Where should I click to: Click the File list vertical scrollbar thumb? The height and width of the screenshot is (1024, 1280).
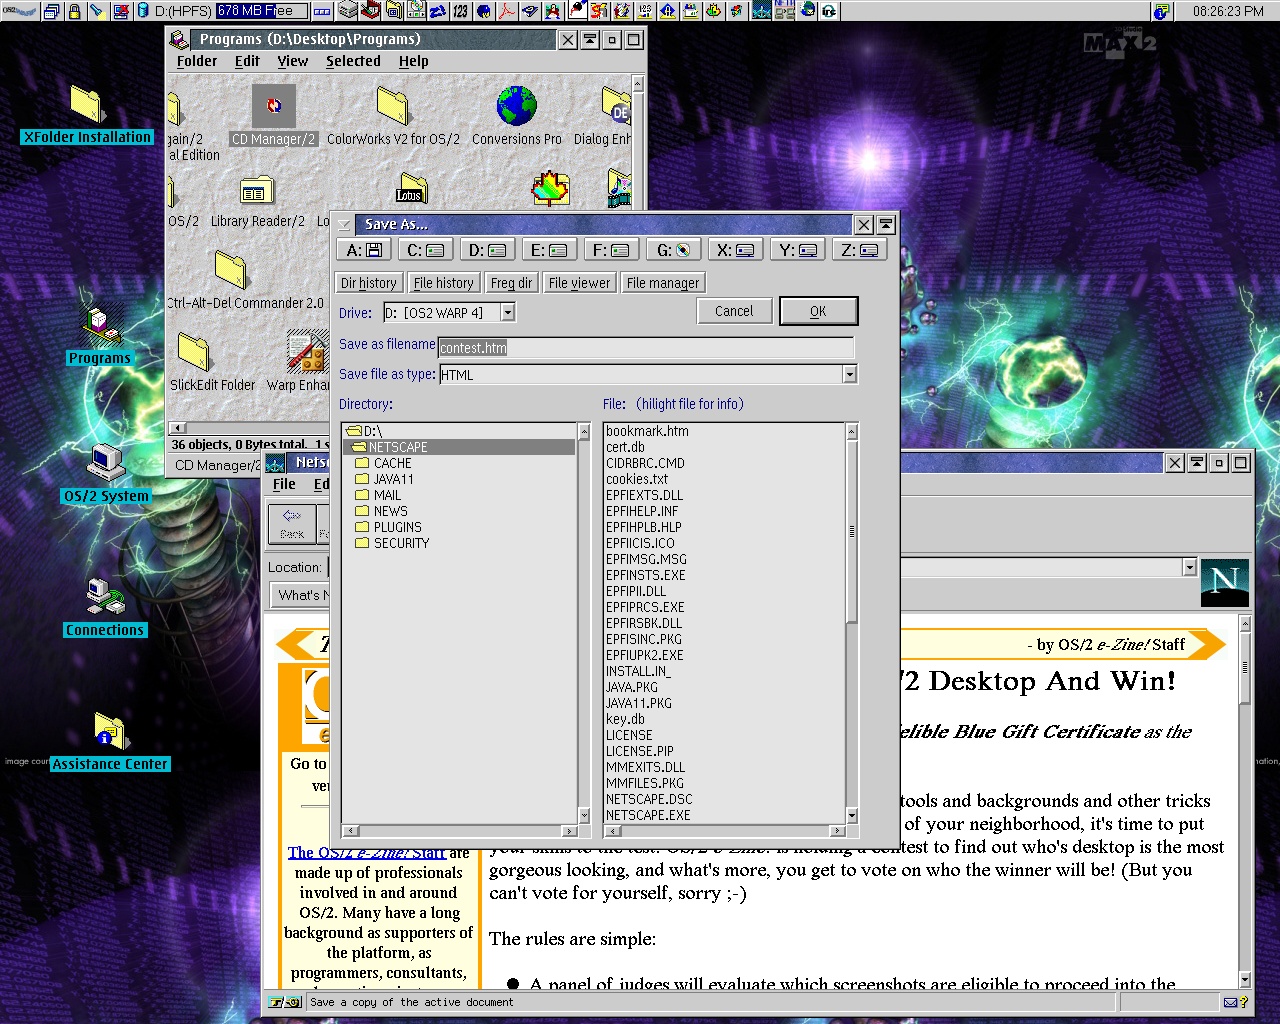852,531
